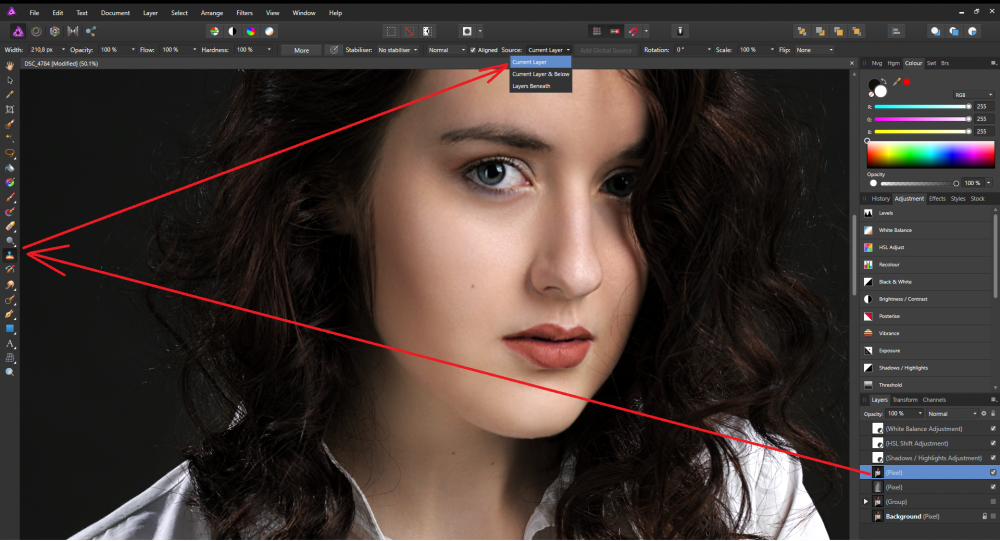Click the Colour panel opacity slider
The height and width of the screenshot is (541, 1000).
(919, 183)
